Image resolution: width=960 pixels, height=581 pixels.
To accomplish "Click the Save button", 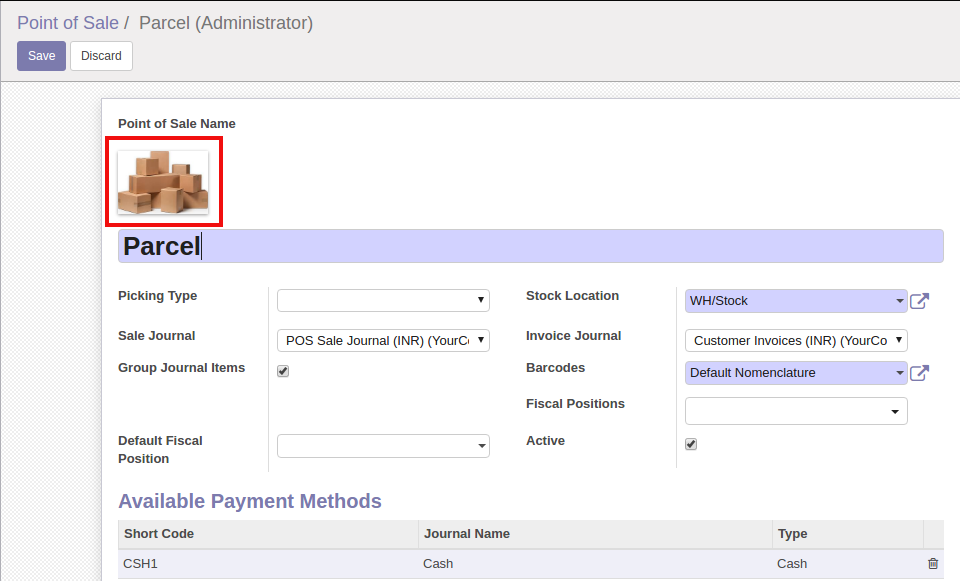I will [x=41, y=56].
